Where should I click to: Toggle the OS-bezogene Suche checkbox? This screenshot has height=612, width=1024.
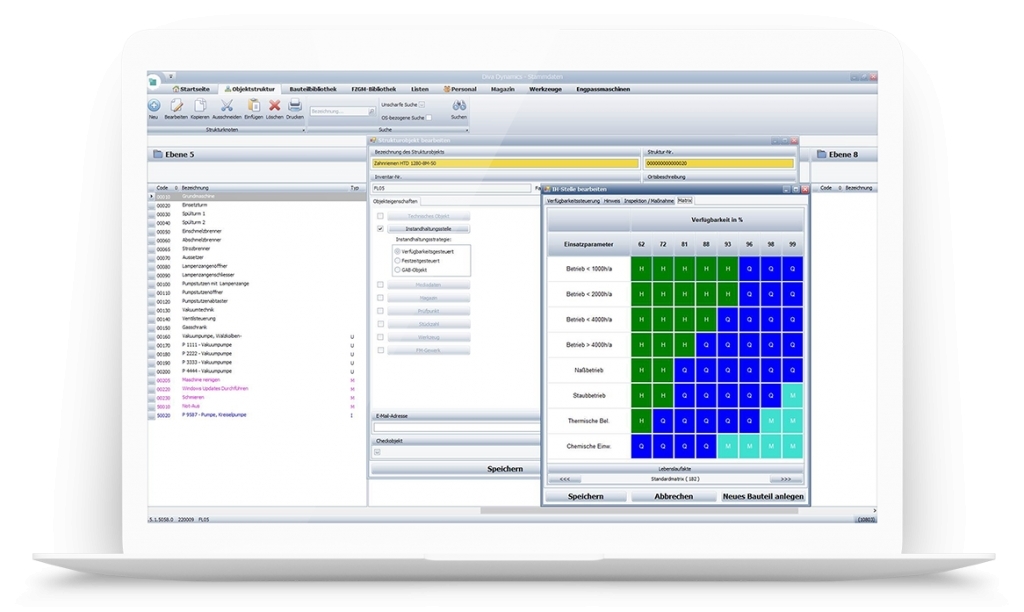(x=429, y=118)
